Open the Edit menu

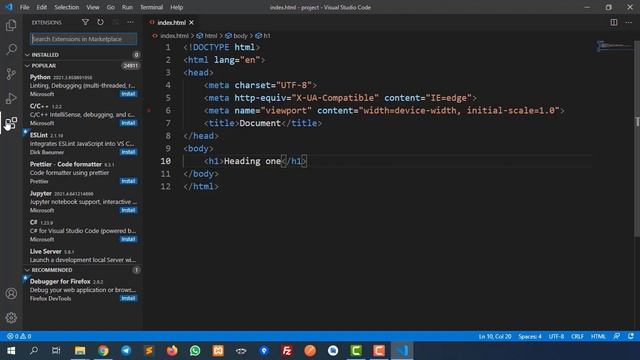(42, 7)
